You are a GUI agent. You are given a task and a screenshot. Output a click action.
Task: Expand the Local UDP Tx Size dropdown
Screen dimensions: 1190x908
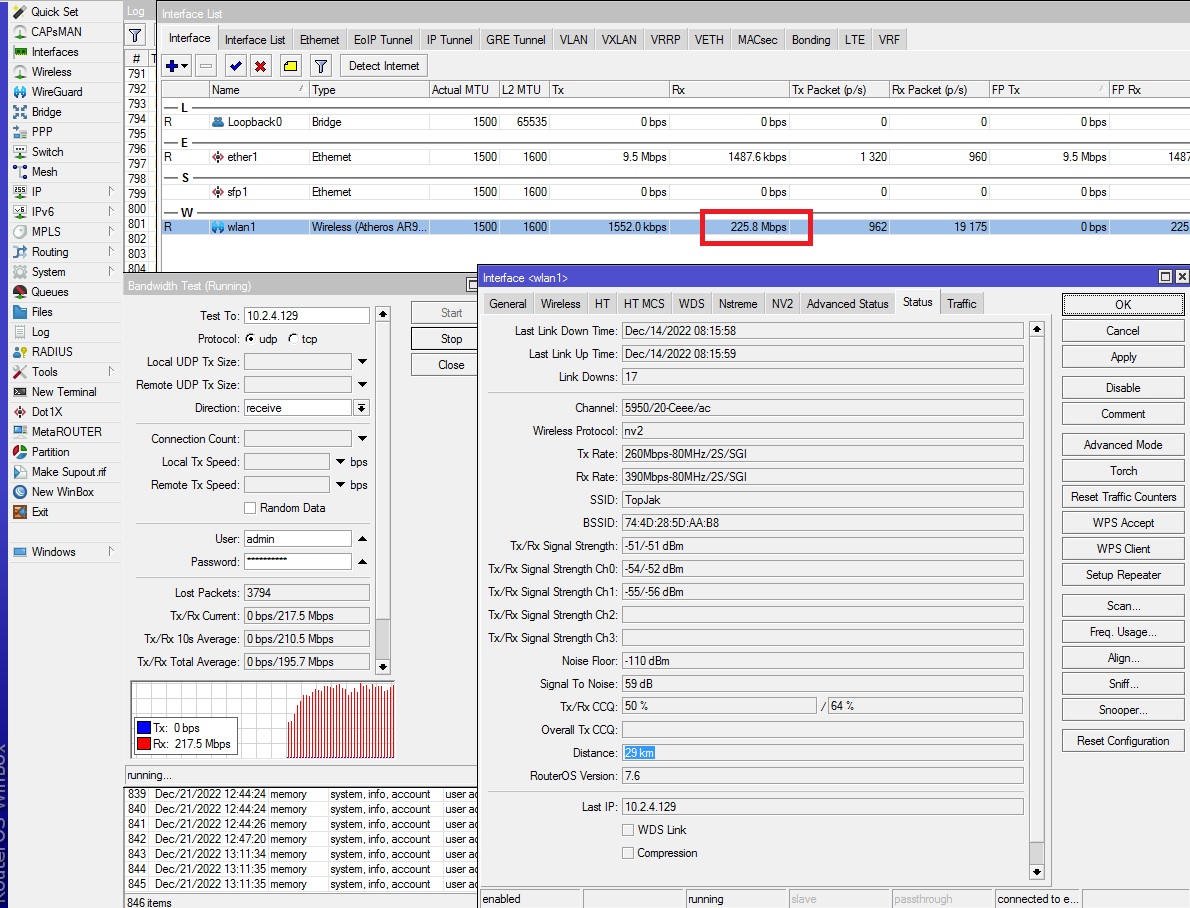tap(363, 361)
